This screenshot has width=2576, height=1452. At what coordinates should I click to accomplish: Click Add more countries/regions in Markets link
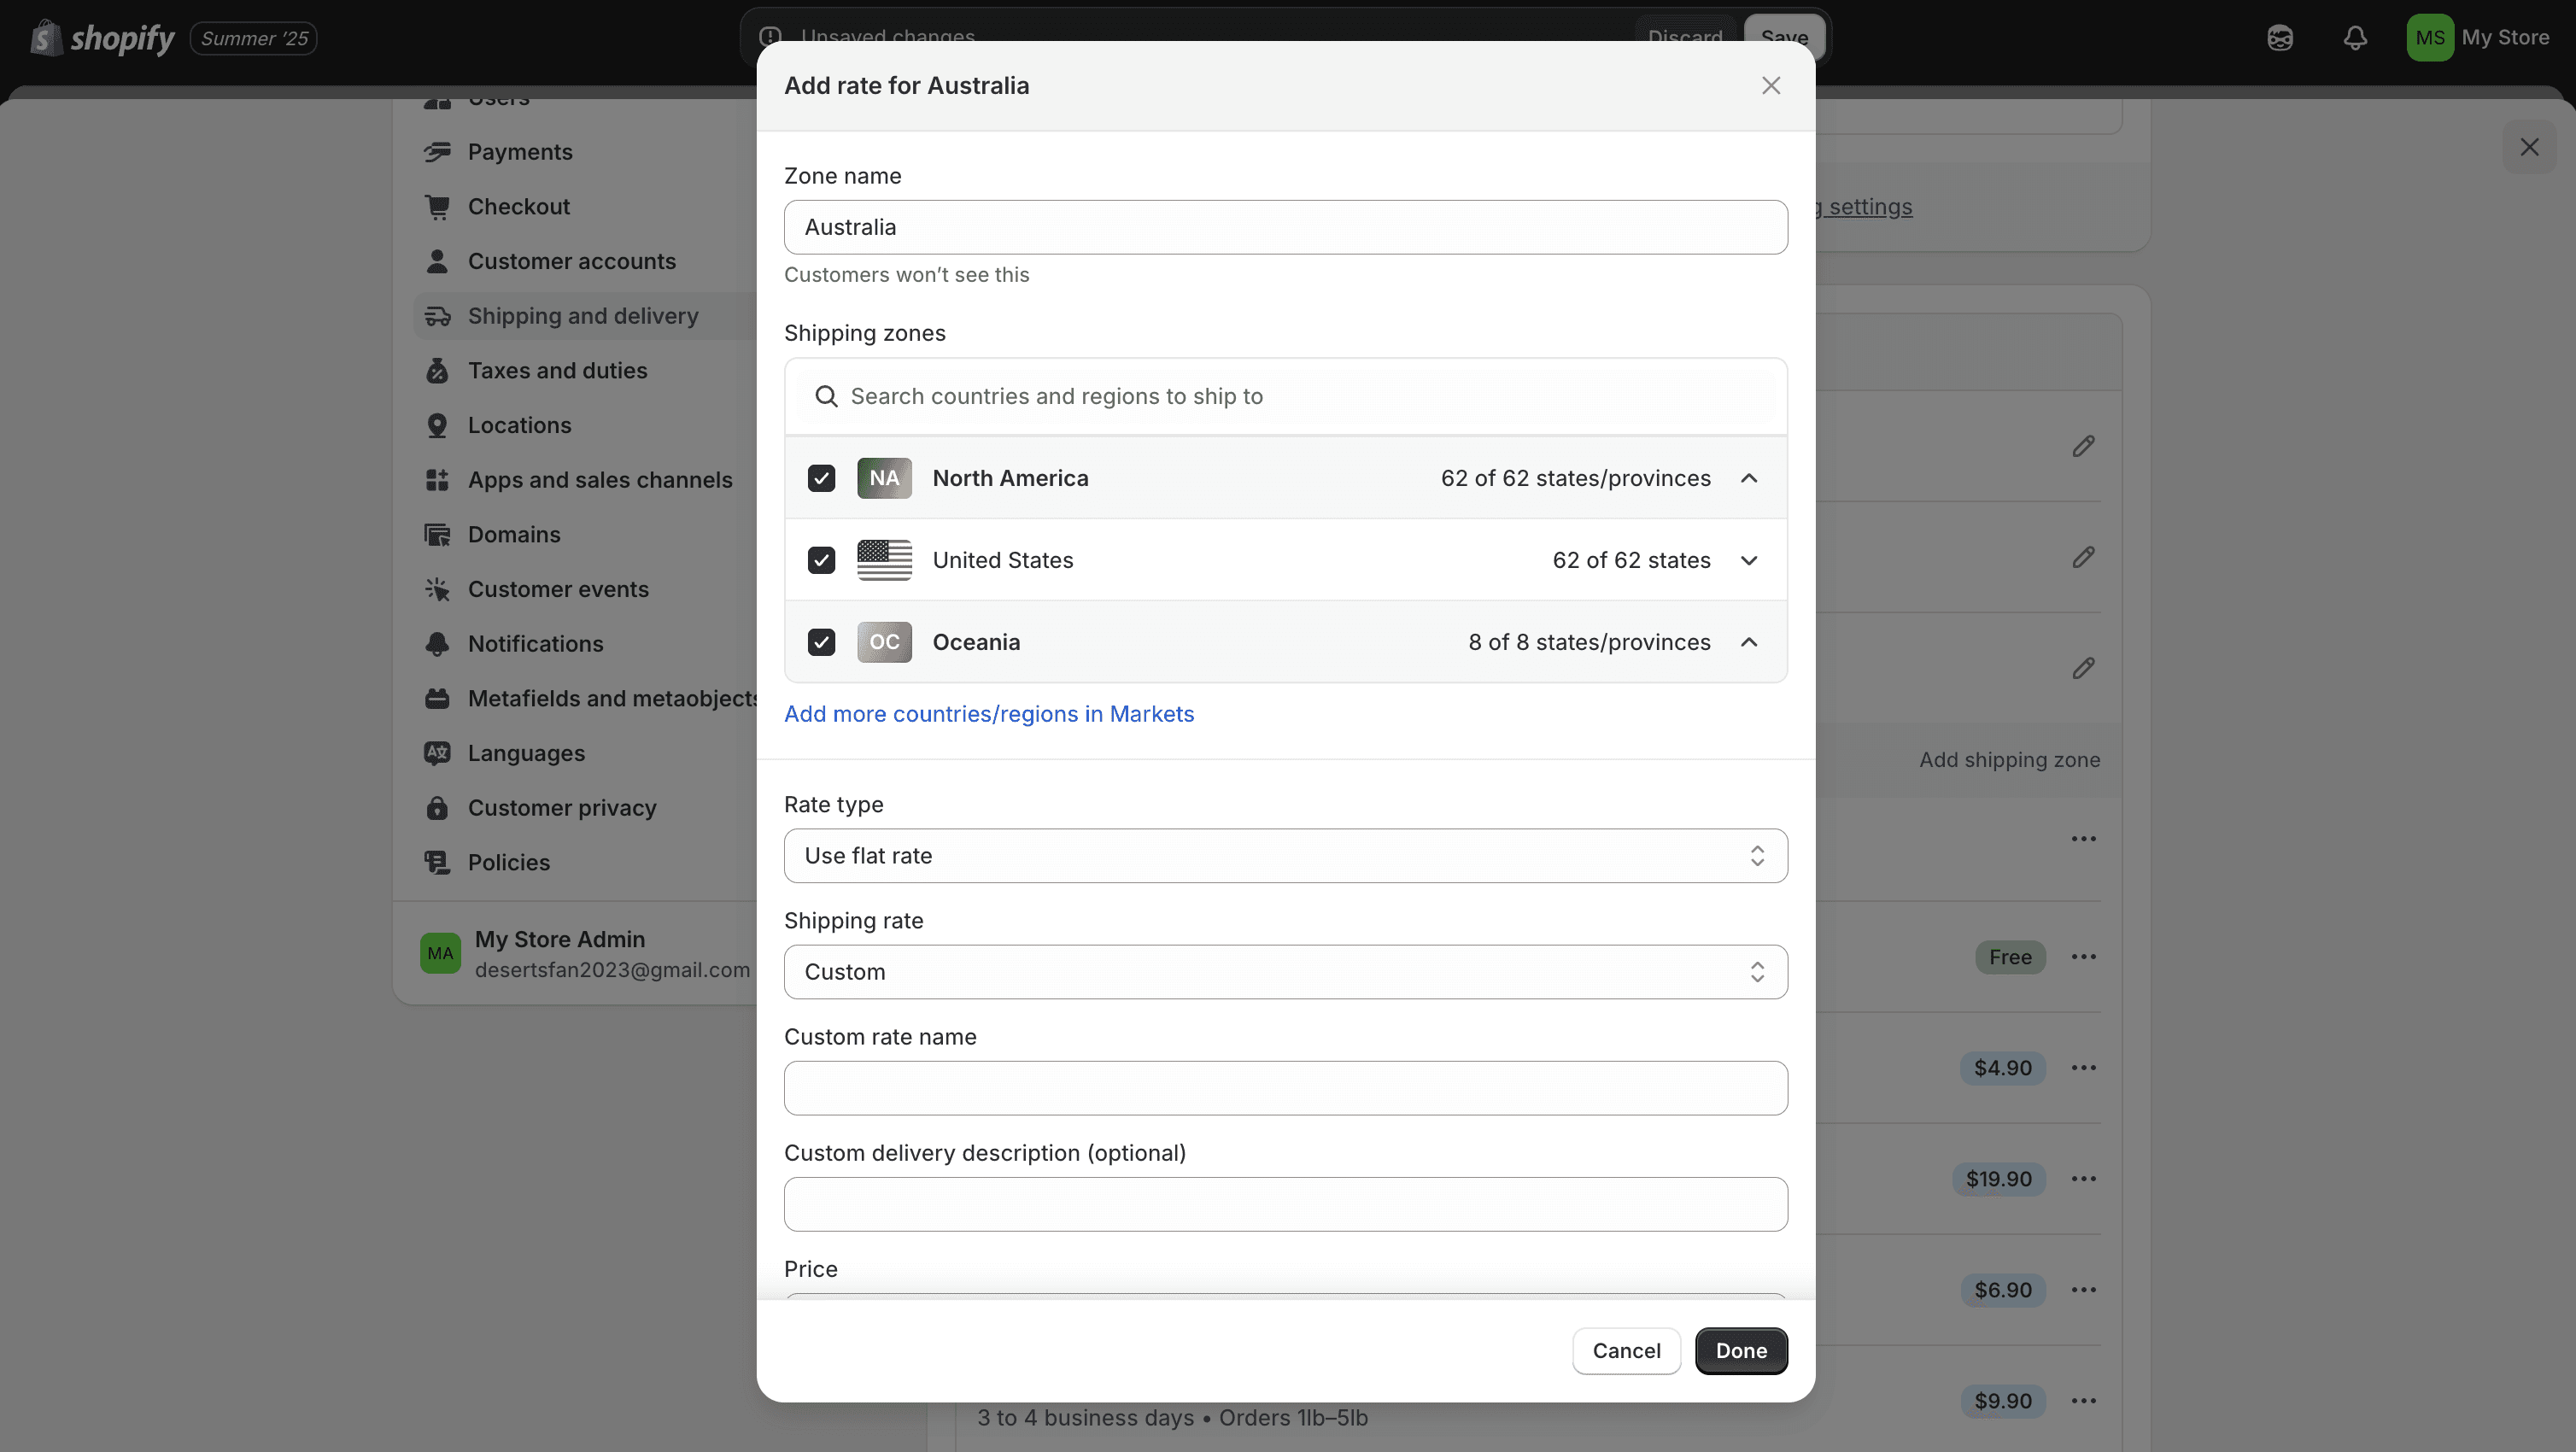(x=988, y=714)
